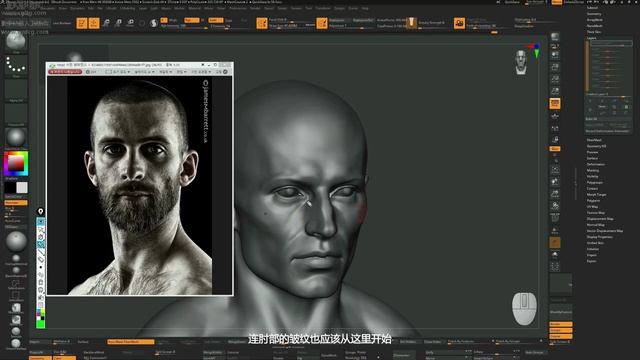Expand the Surface subpalette
This screenshot has width=640, height=360.
coord(592,158)
